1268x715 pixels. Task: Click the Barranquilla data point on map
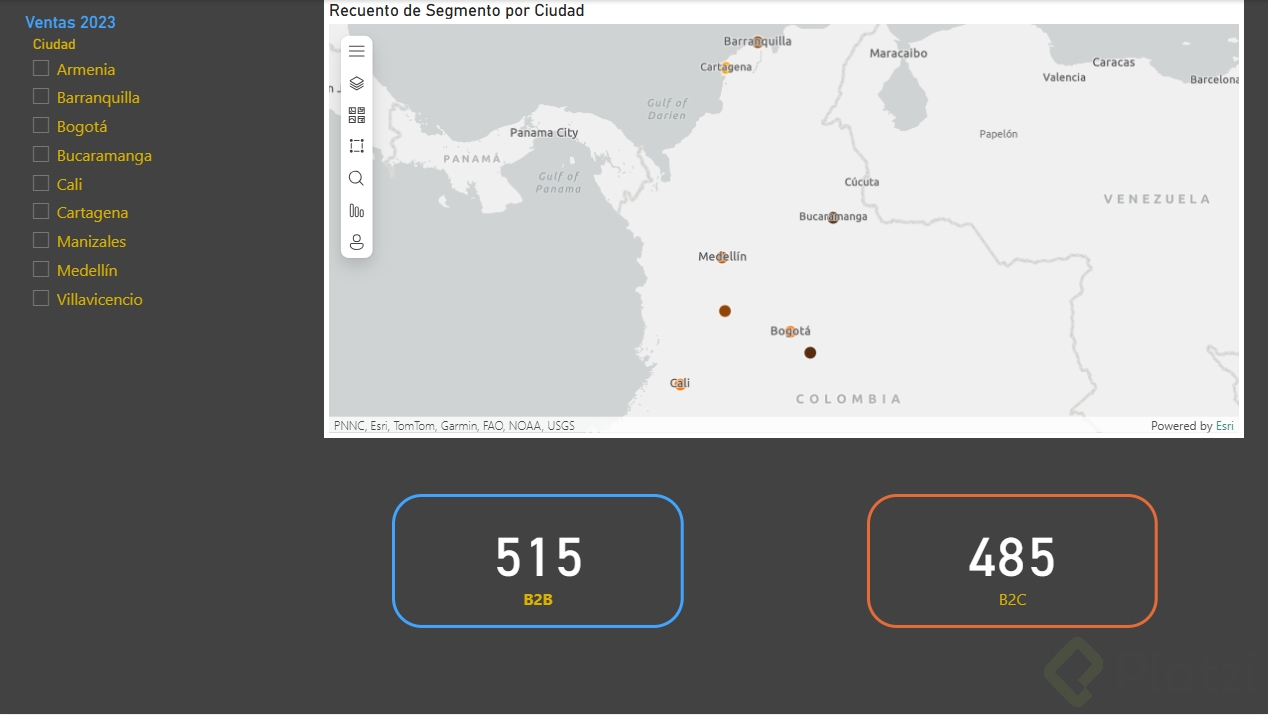757,42
